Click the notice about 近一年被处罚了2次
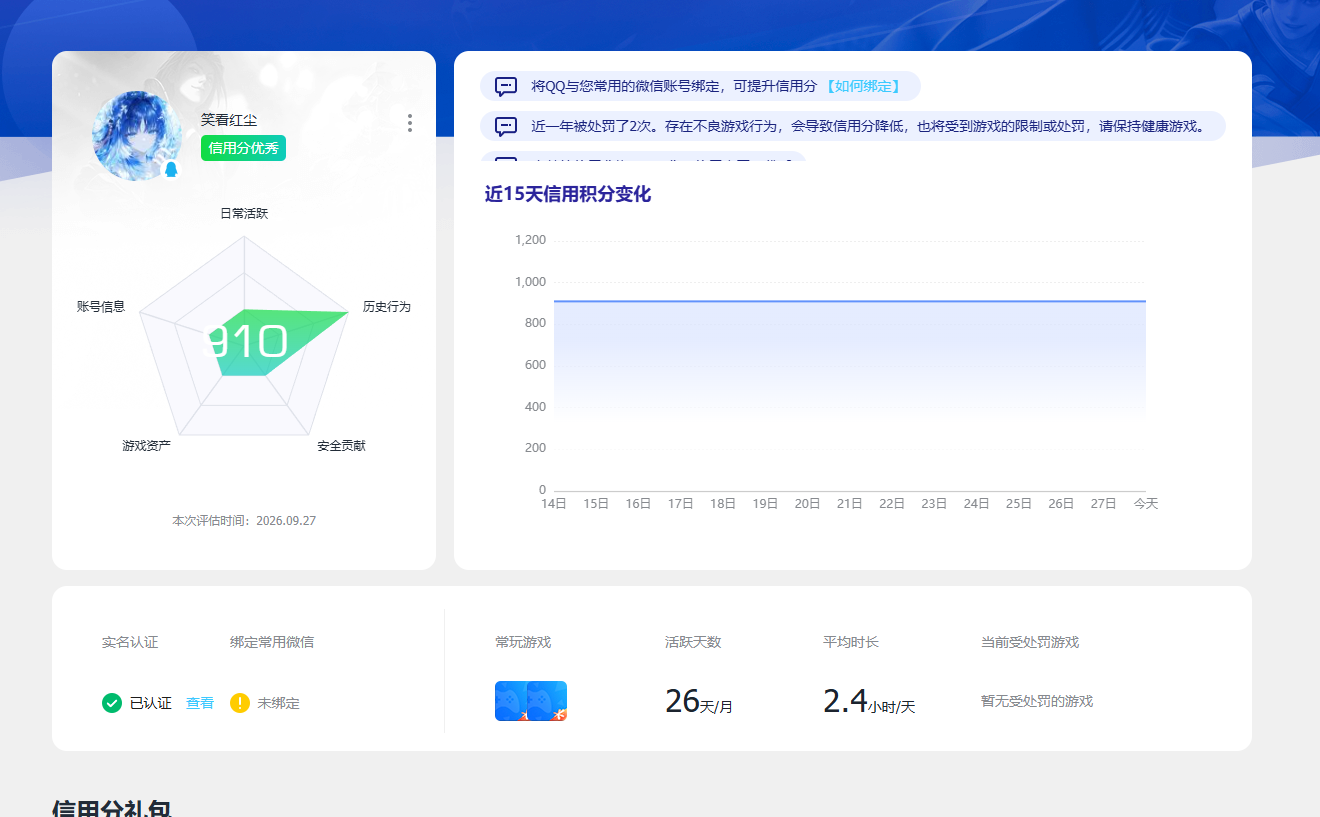The height and width of the screenshot is (817, 1320). (x=853, y=126)
